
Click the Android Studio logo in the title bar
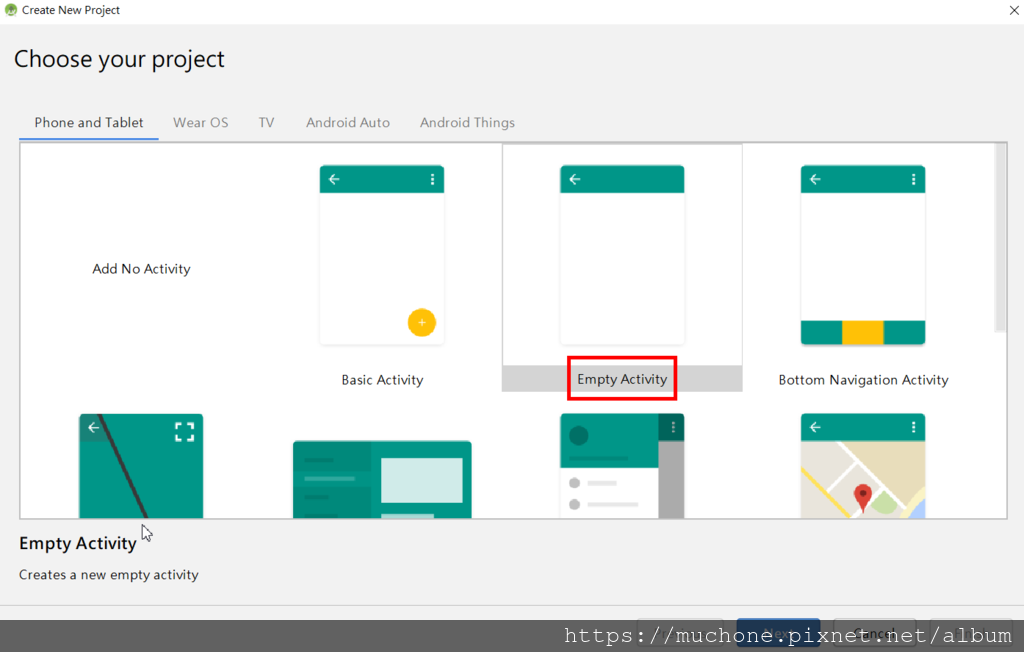[10, 10]
